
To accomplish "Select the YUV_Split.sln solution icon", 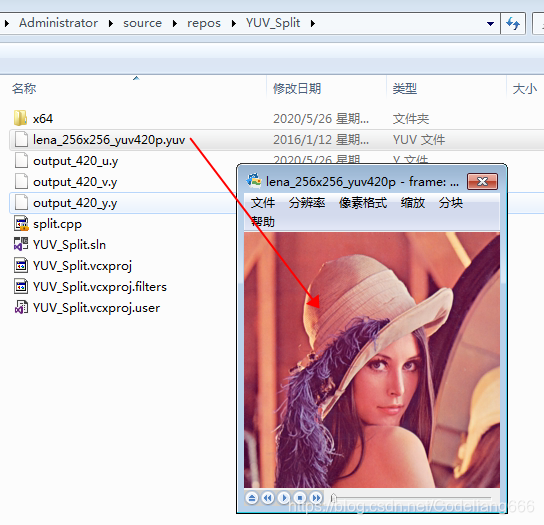I will (x=21, y=244).
